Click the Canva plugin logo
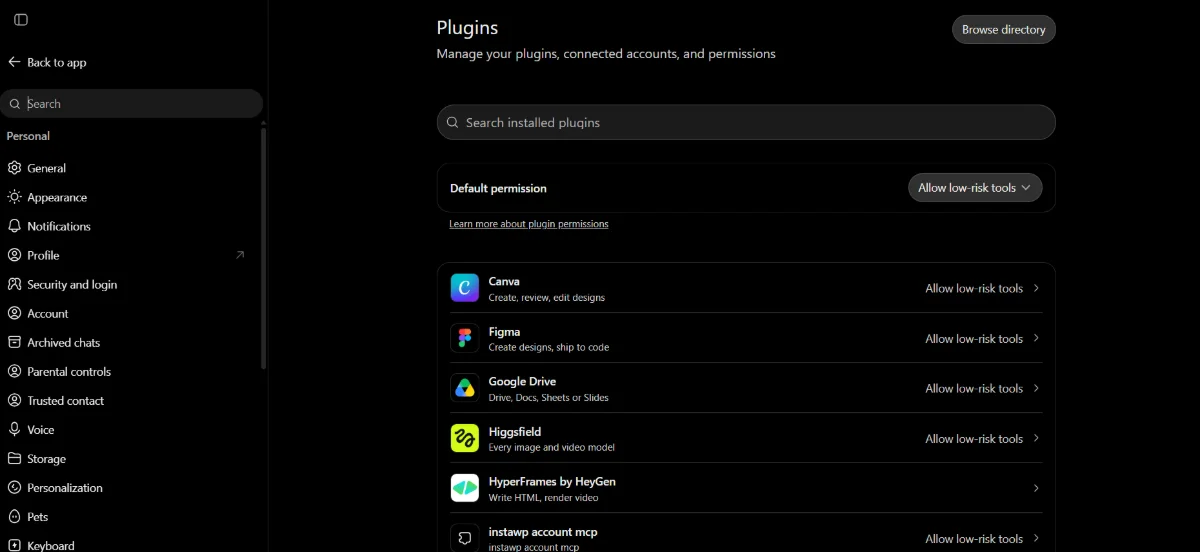 point(464,288)
